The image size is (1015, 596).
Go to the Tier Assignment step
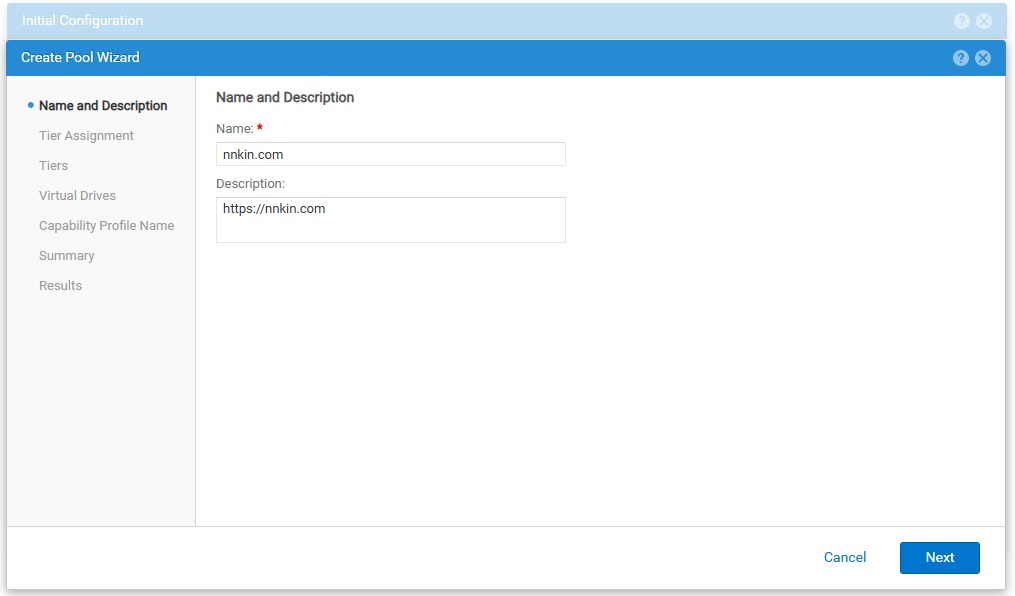coord(86,136)
